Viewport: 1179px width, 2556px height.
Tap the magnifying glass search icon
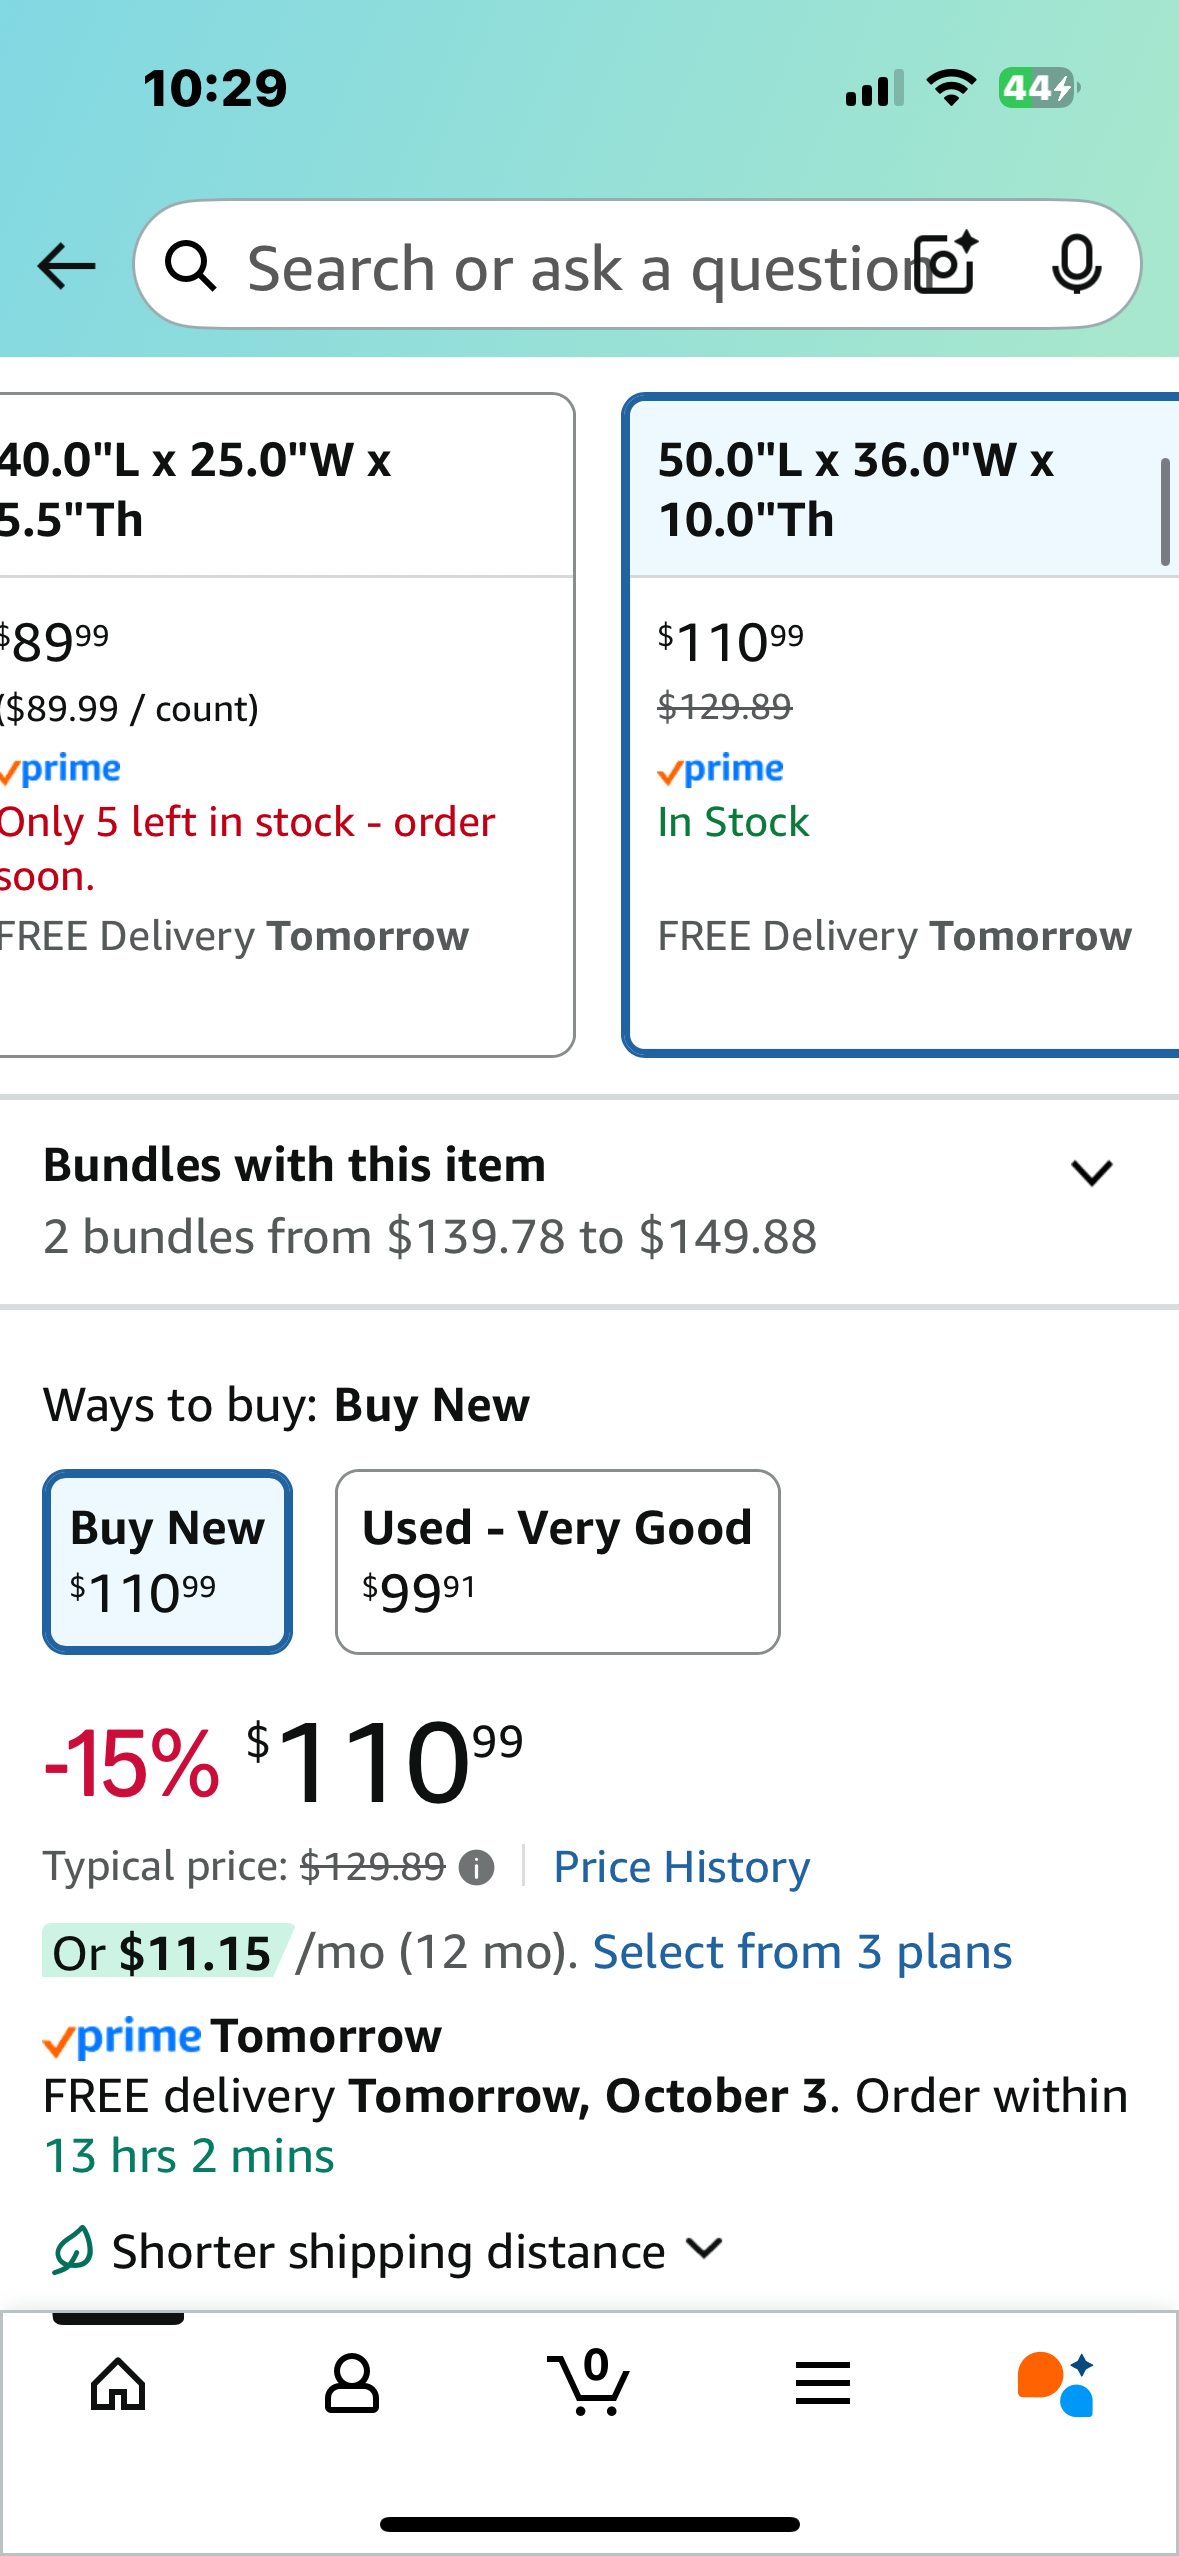(x=190, y=266)
